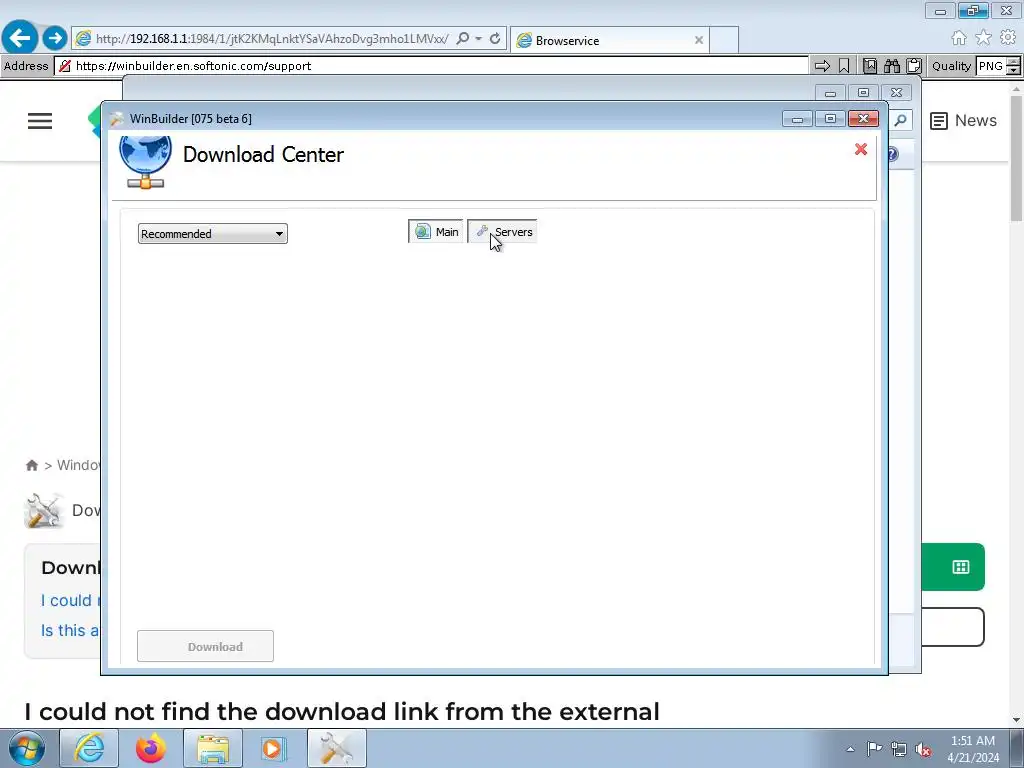Viewport: 1024px width, 768px height.
Task: Click the IE Home icon
Action: point(959,38)
